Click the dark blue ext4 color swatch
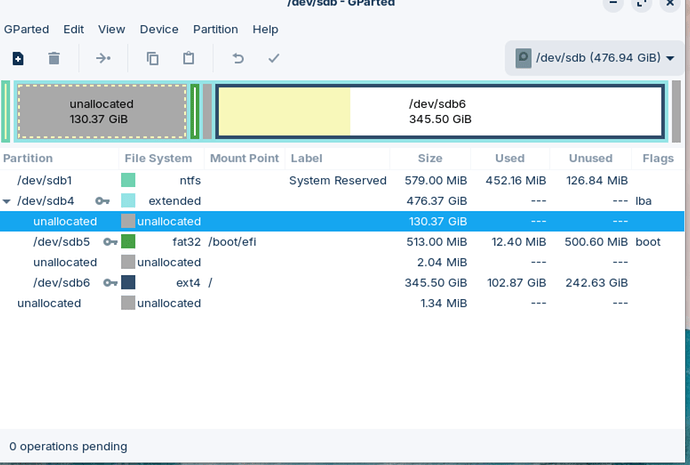The image size is (690, 465). point(128,283)
